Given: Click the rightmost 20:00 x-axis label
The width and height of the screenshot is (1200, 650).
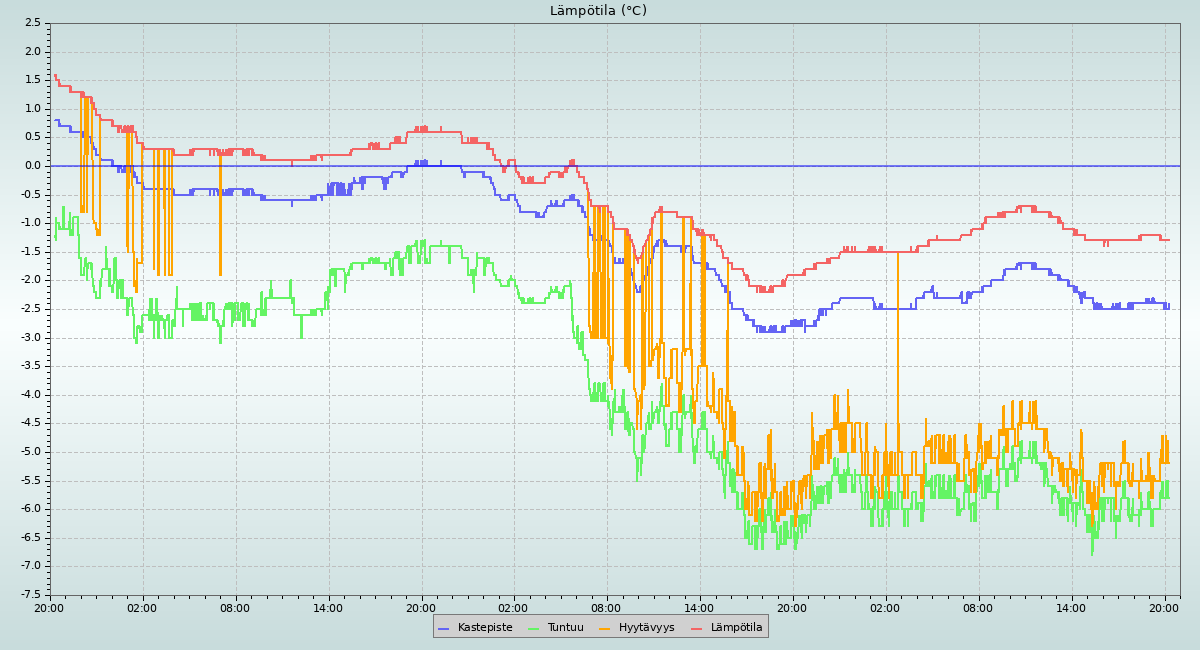Looking at the screenshot, I should pyautogui.click(x=1164, y=607).
